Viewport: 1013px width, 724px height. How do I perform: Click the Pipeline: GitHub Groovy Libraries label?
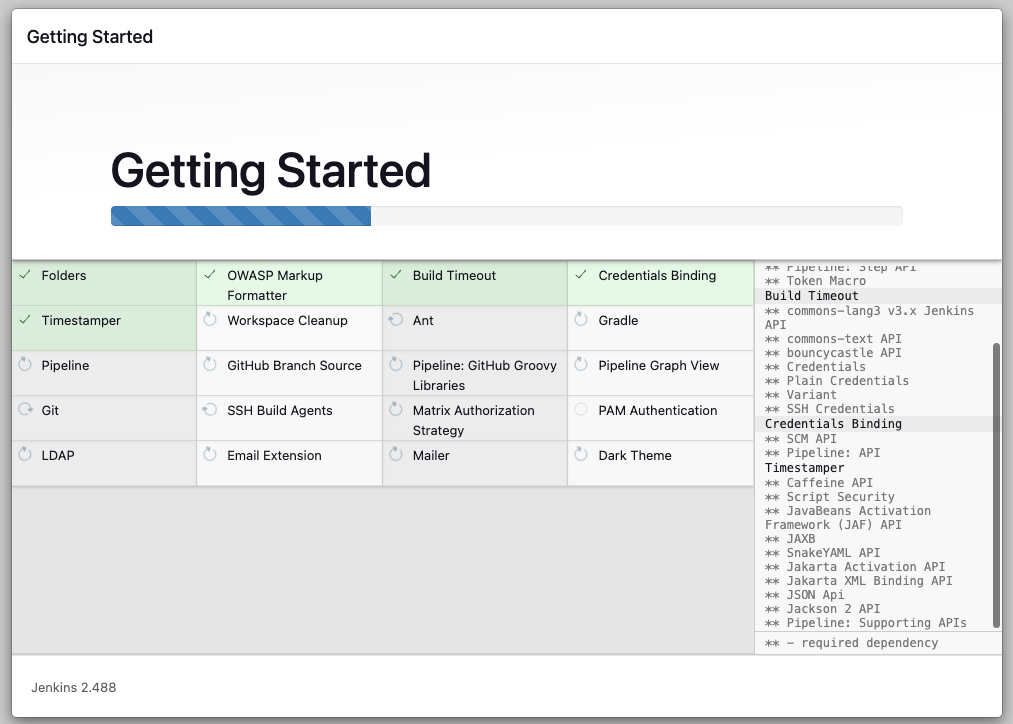pyautogui.click(x=485, y=375)
